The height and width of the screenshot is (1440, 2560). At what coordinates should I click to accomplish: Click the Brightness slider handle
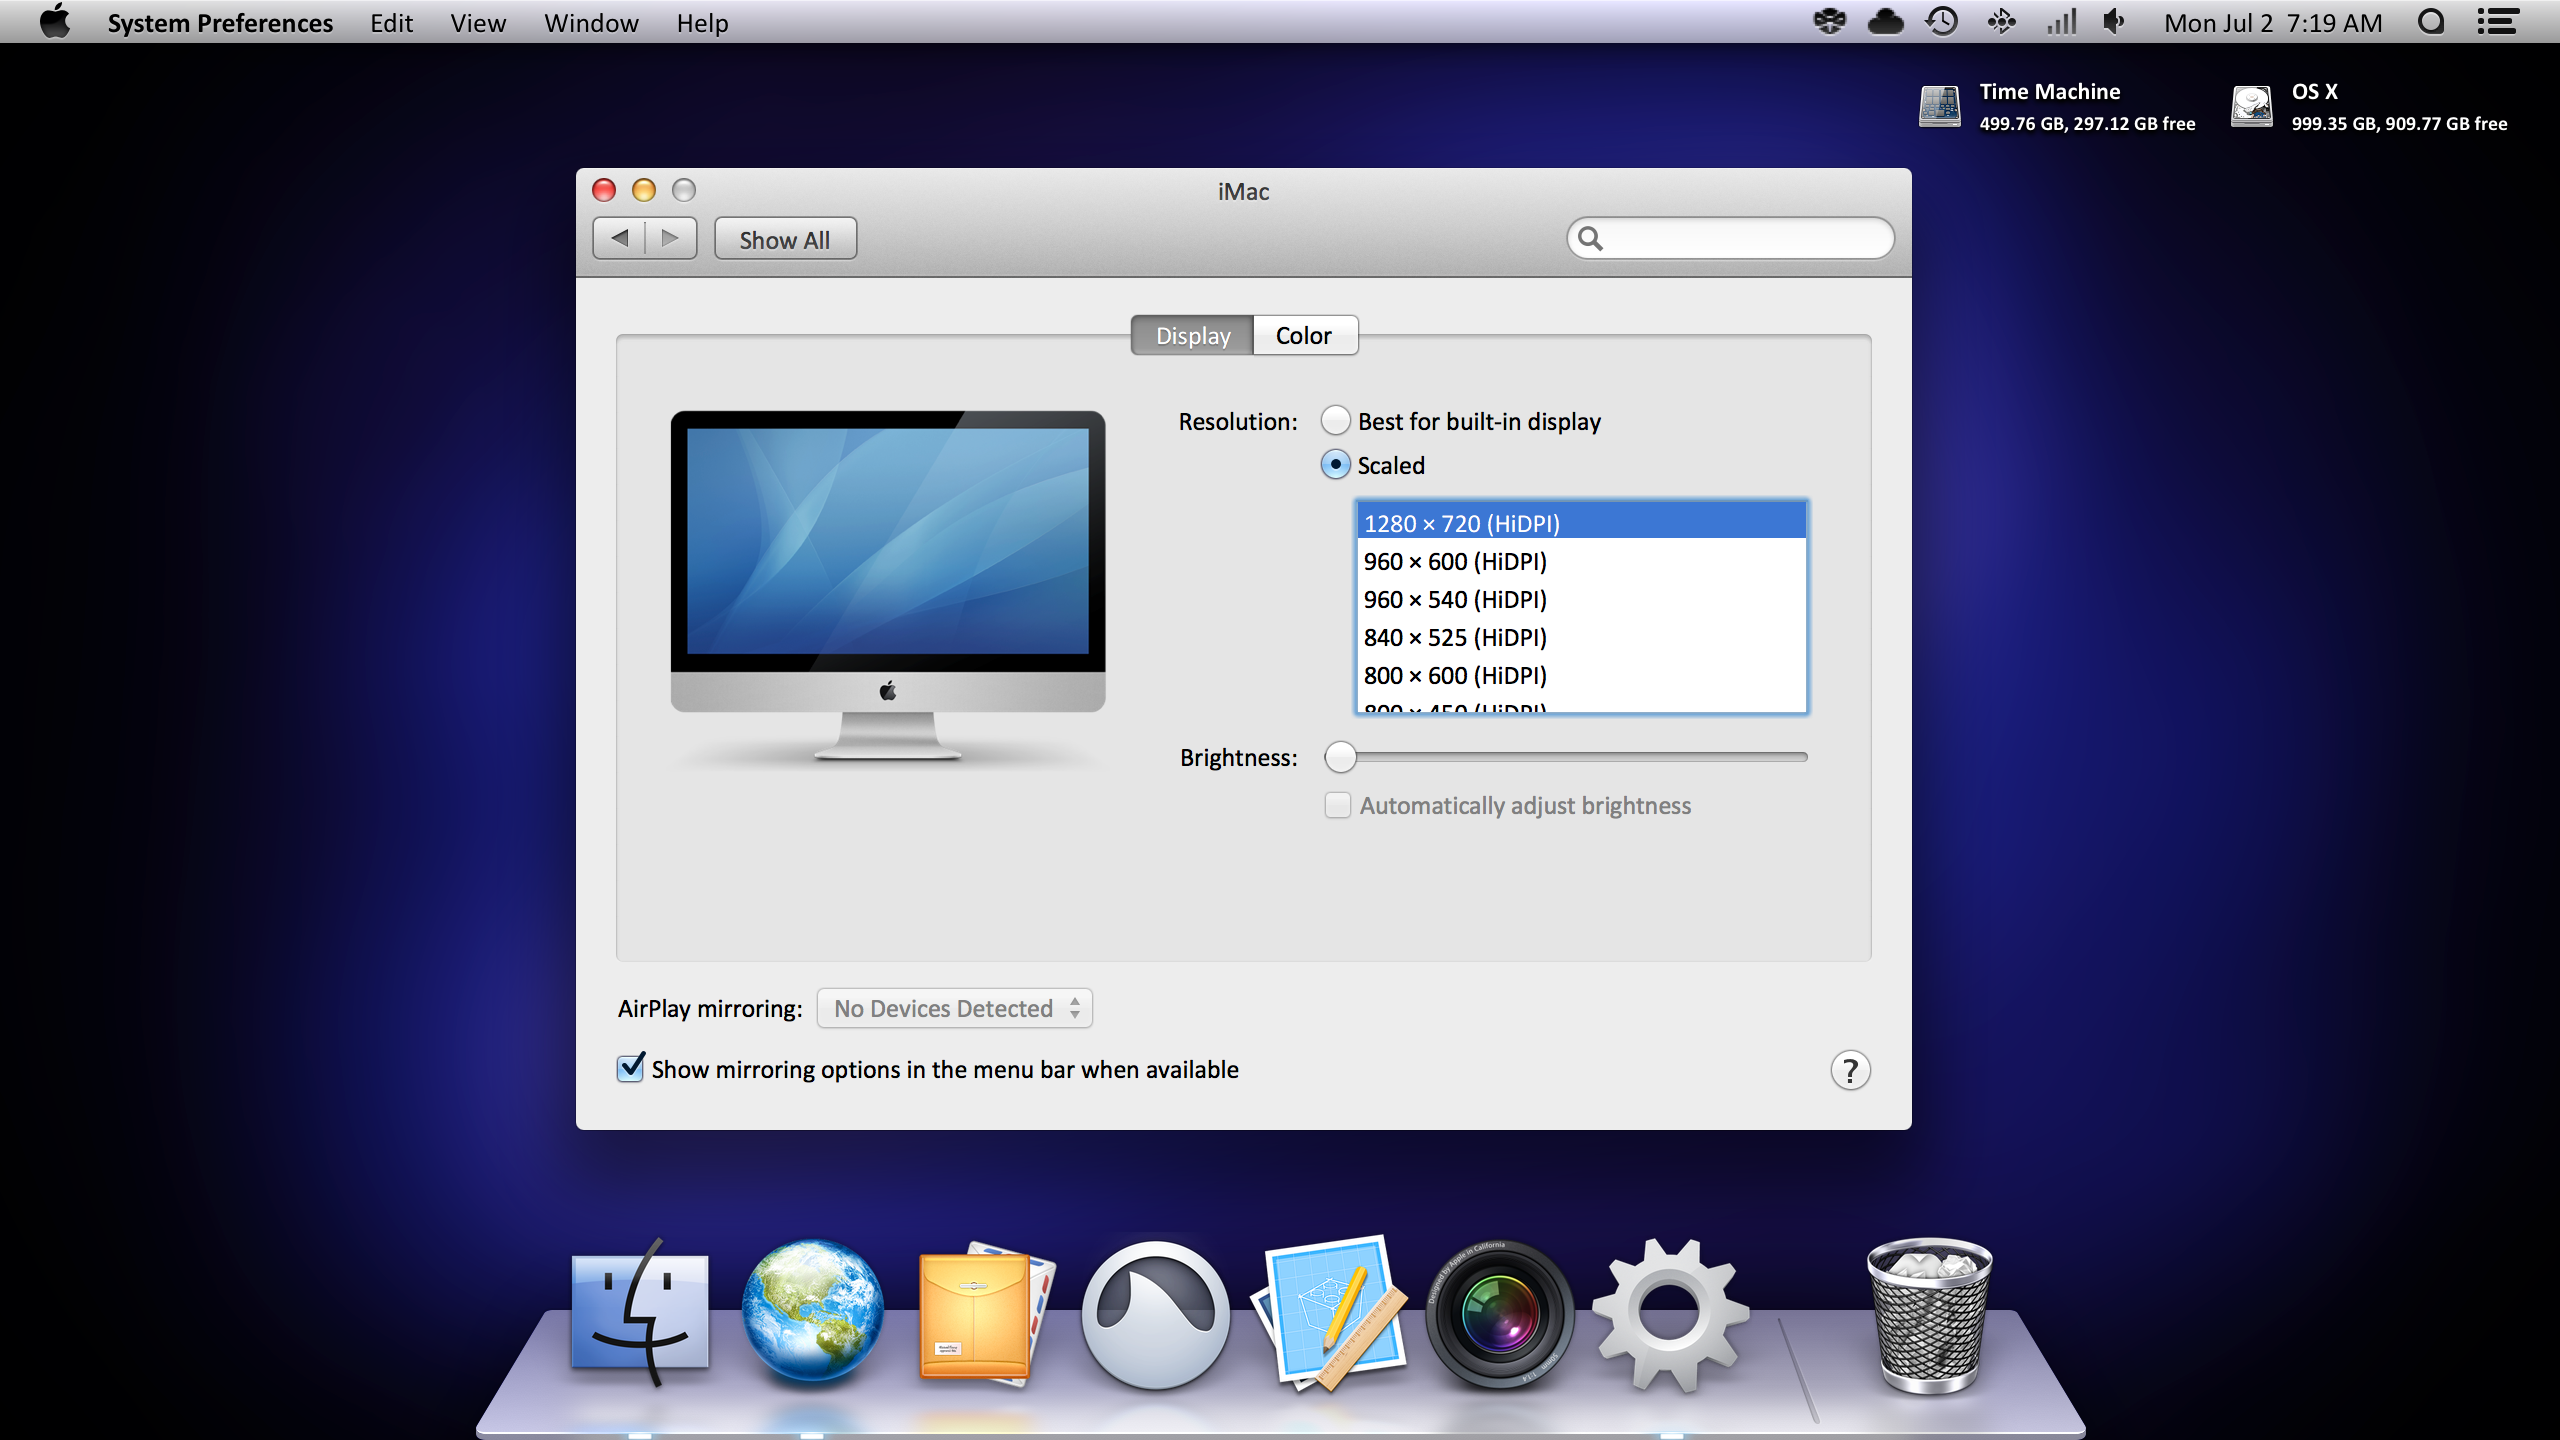(1341, 757)
